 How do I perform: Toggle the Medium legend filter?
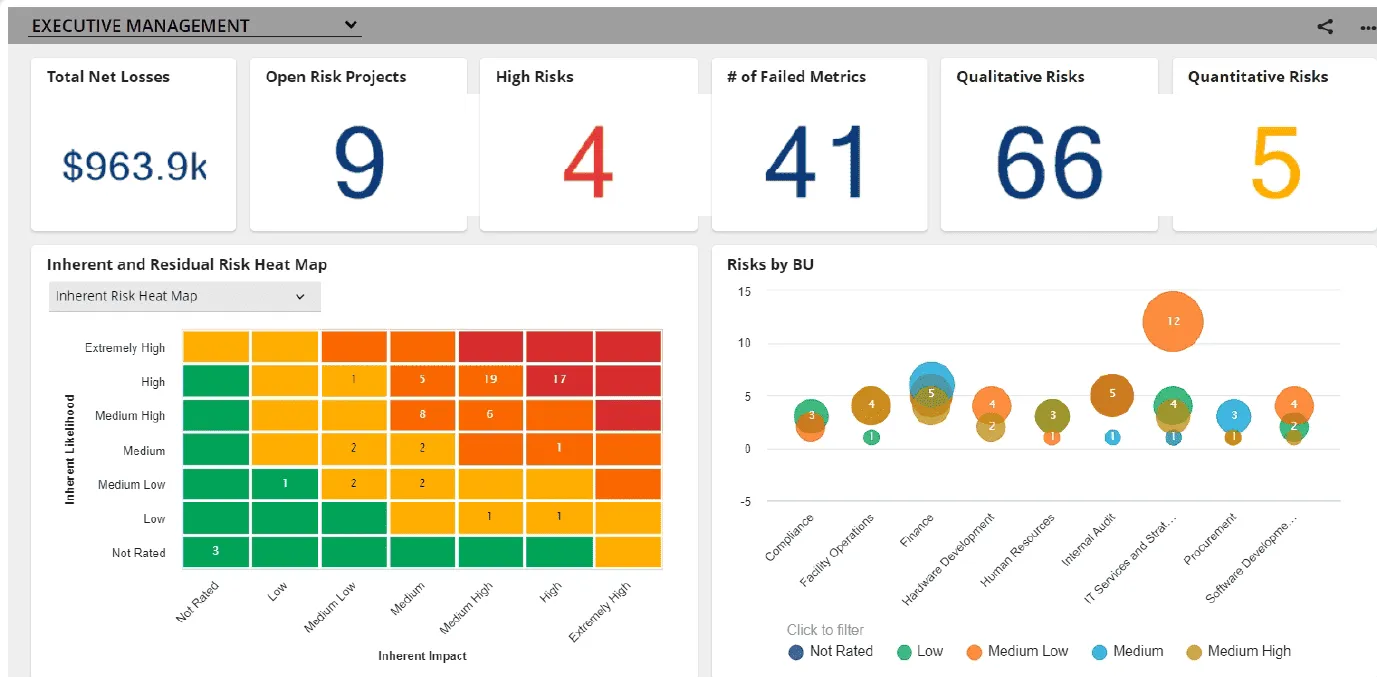coord(1127,652)
